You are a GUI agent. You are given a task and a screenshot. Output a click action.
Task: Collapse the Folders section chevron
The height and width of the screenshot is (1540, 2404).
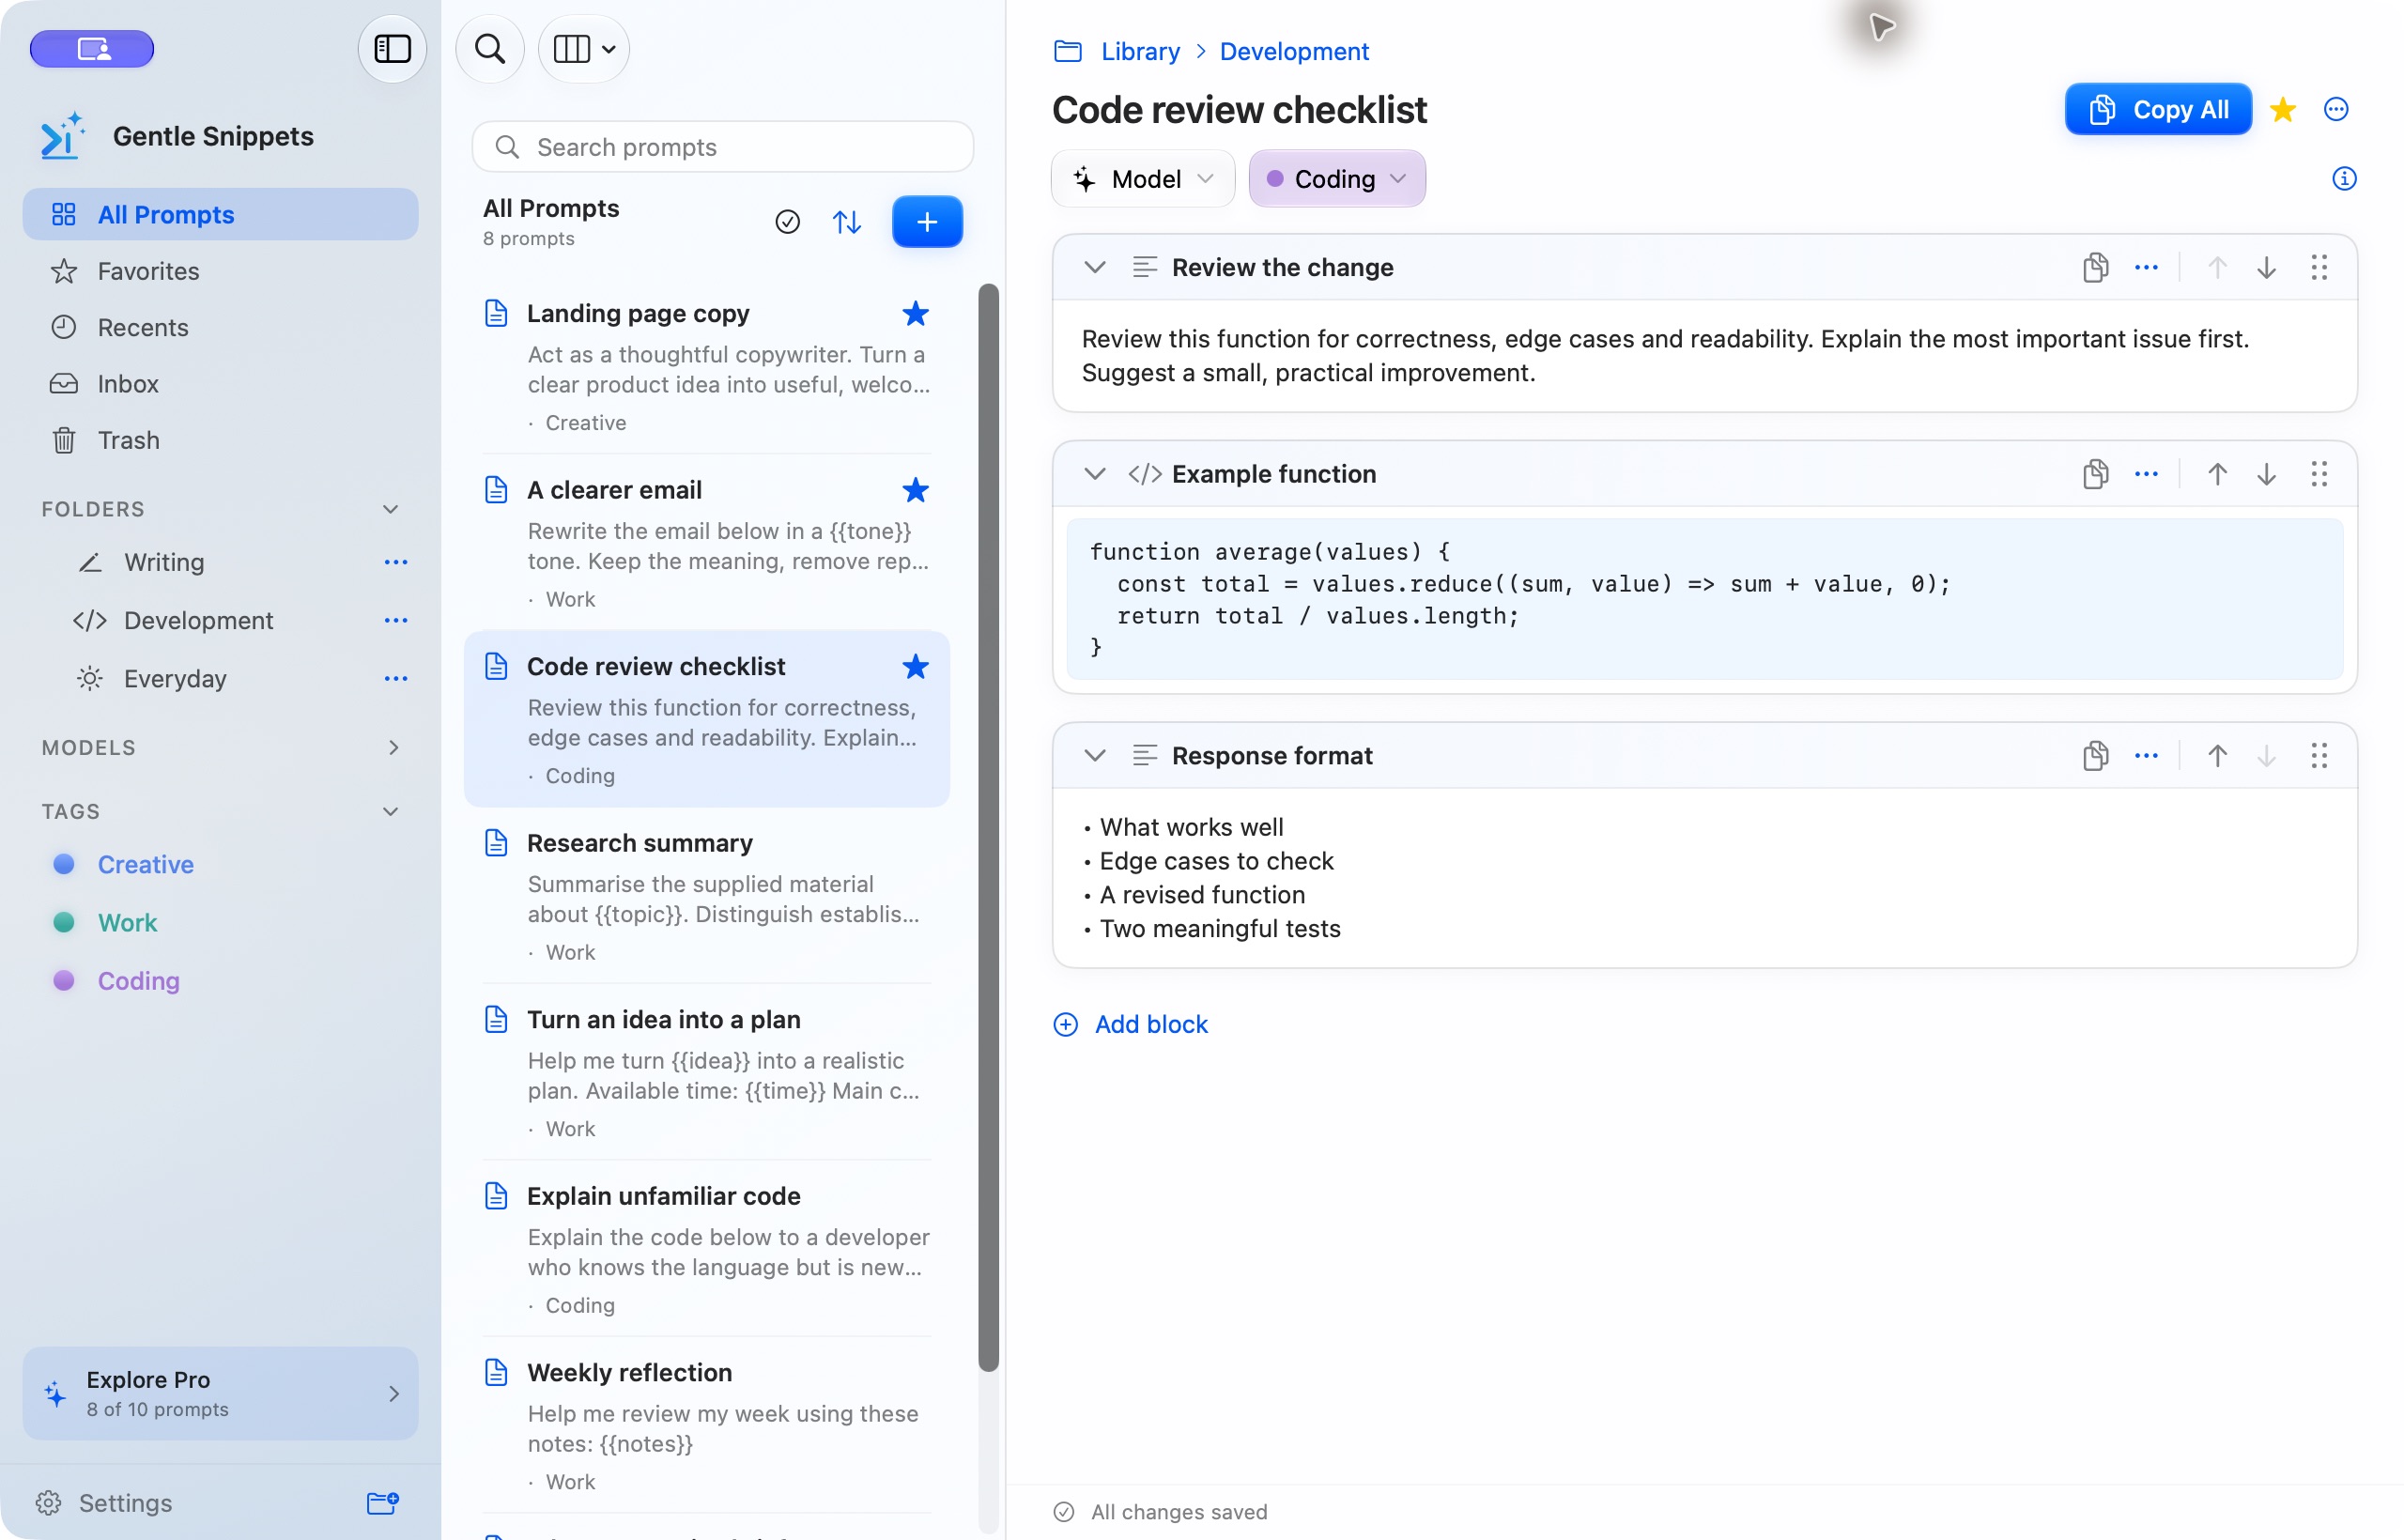[x=390, y=509]
